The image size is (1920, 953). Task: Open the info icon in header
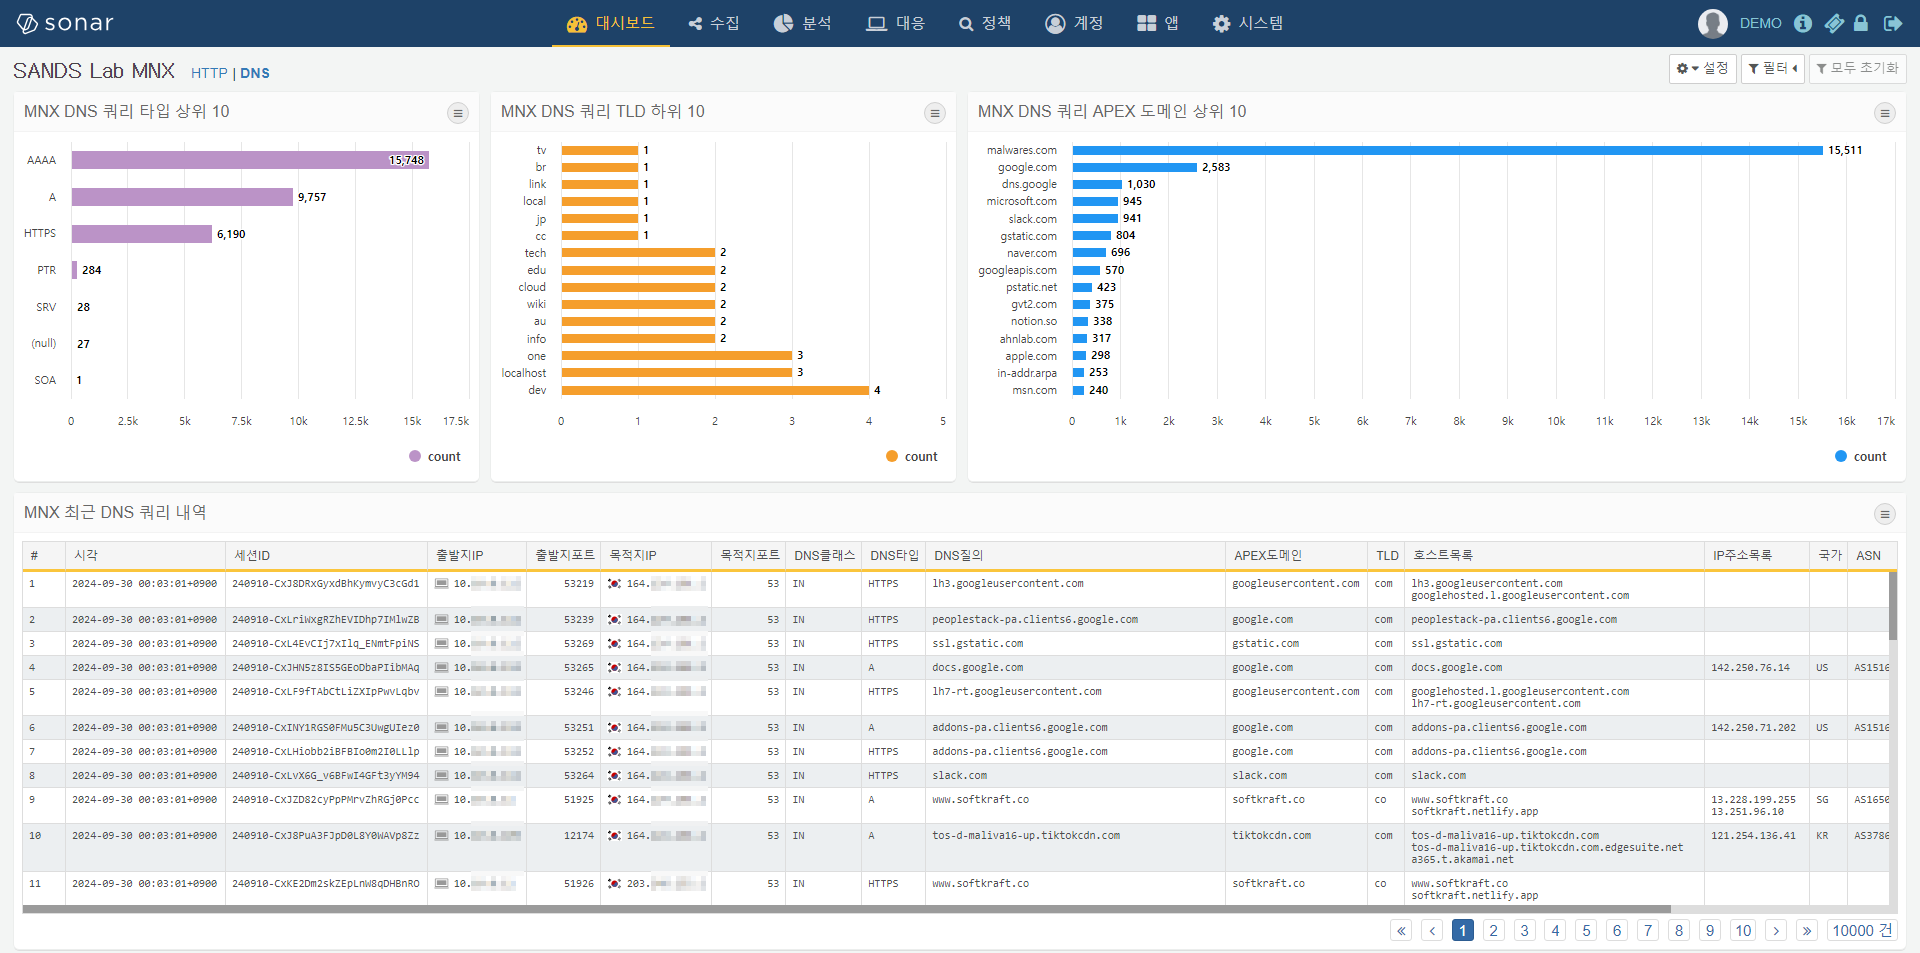1803,23
